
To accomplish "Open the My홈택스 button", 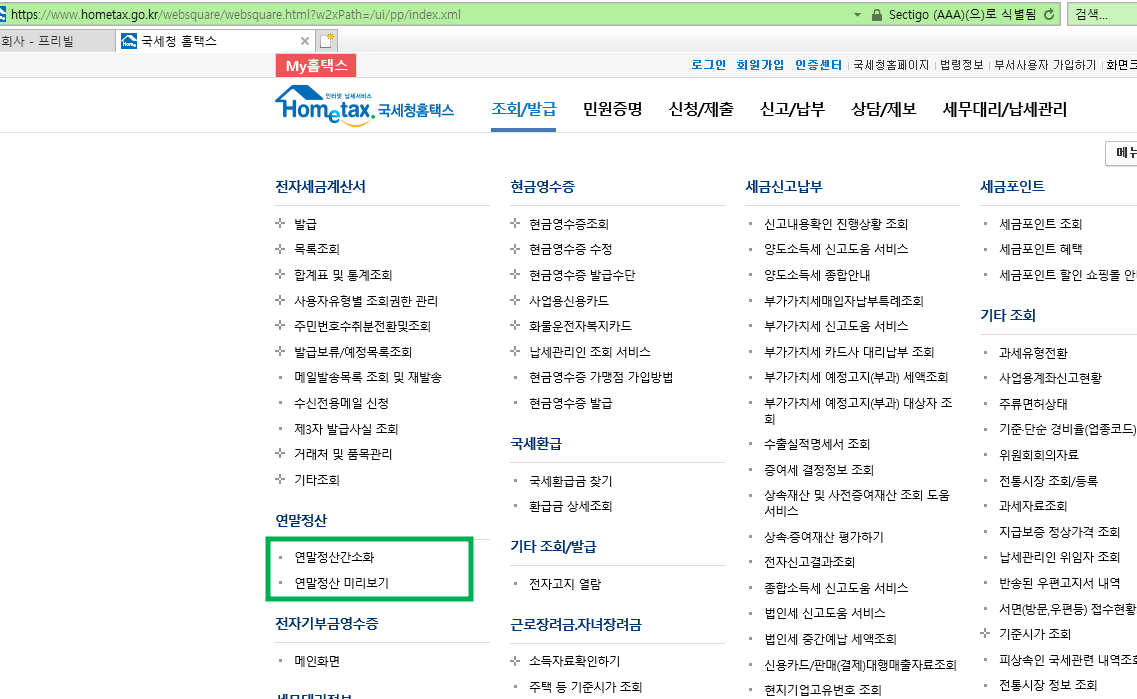I will pyautogui.click(x=316, y=66).
